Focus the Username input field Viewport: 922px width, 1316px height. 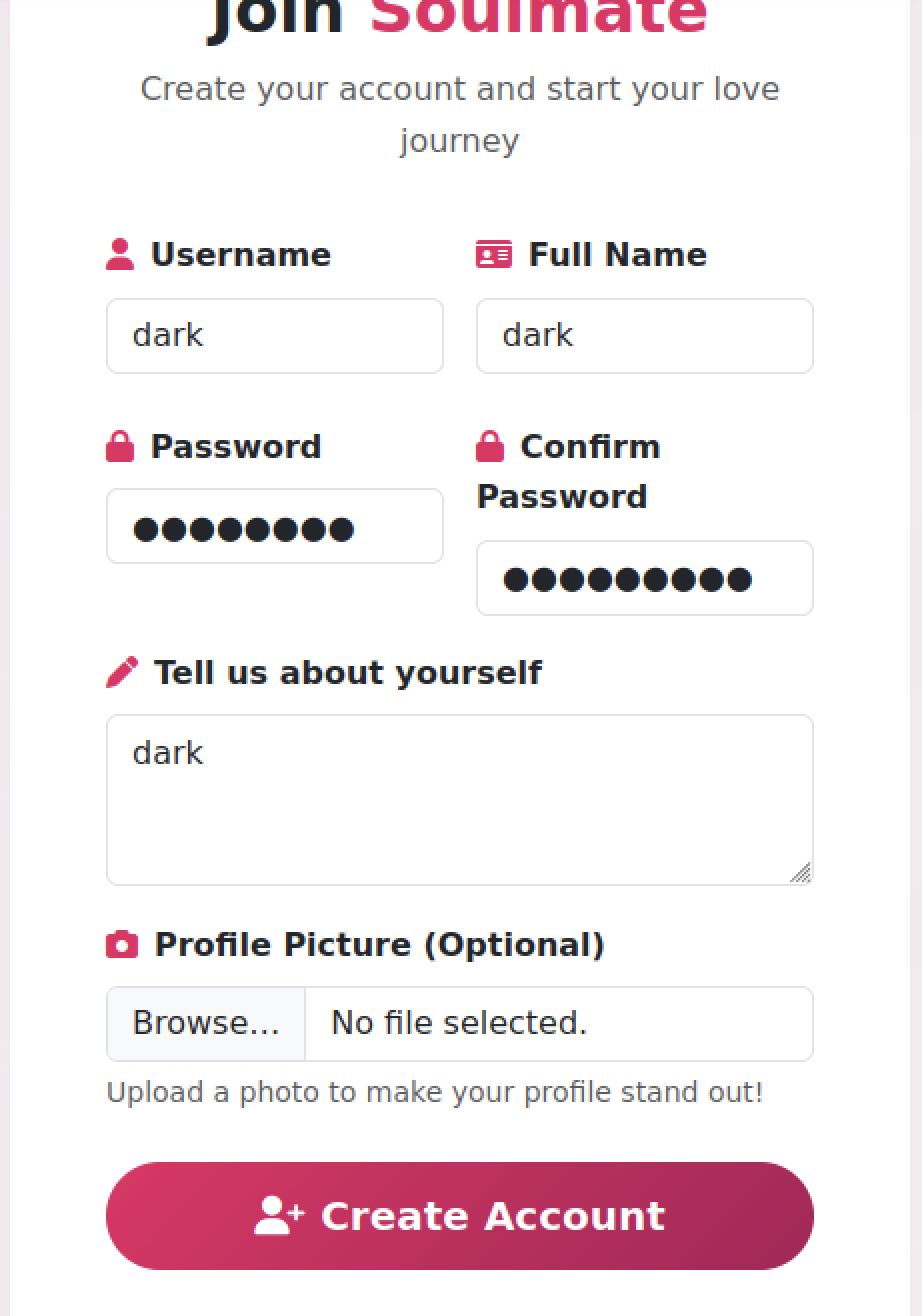275,336
